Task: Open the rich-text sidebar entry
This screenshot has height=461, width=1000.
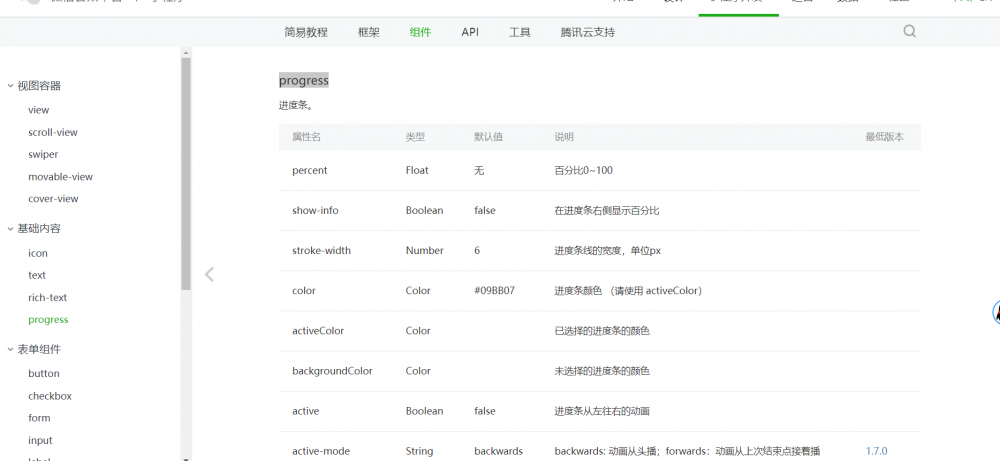Action: point(48,297)
